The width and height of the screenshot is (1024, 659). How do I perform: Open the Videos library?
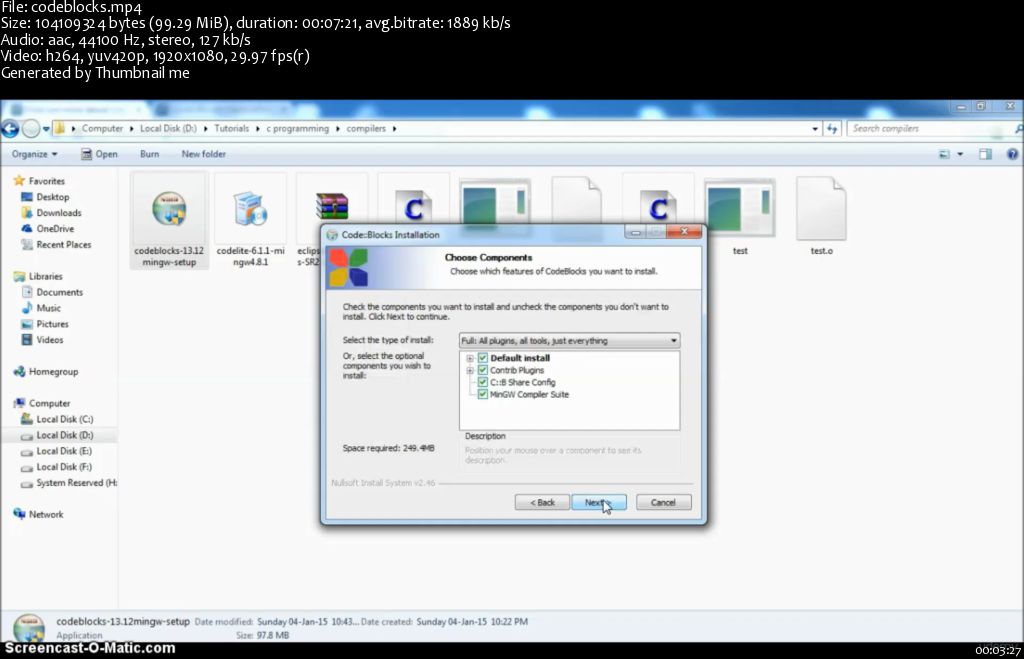point(42,340)
